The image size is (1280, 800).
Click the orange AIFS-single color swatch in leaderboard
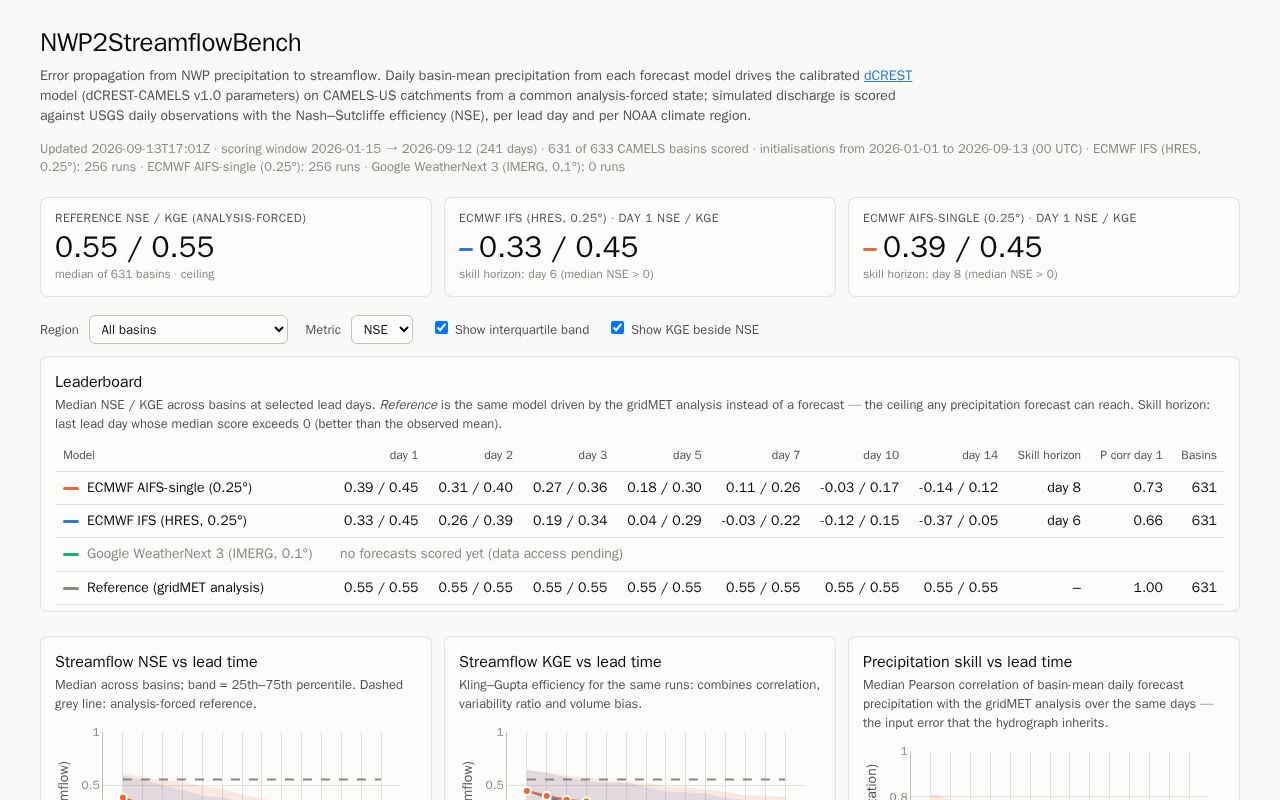click(71, 488)
